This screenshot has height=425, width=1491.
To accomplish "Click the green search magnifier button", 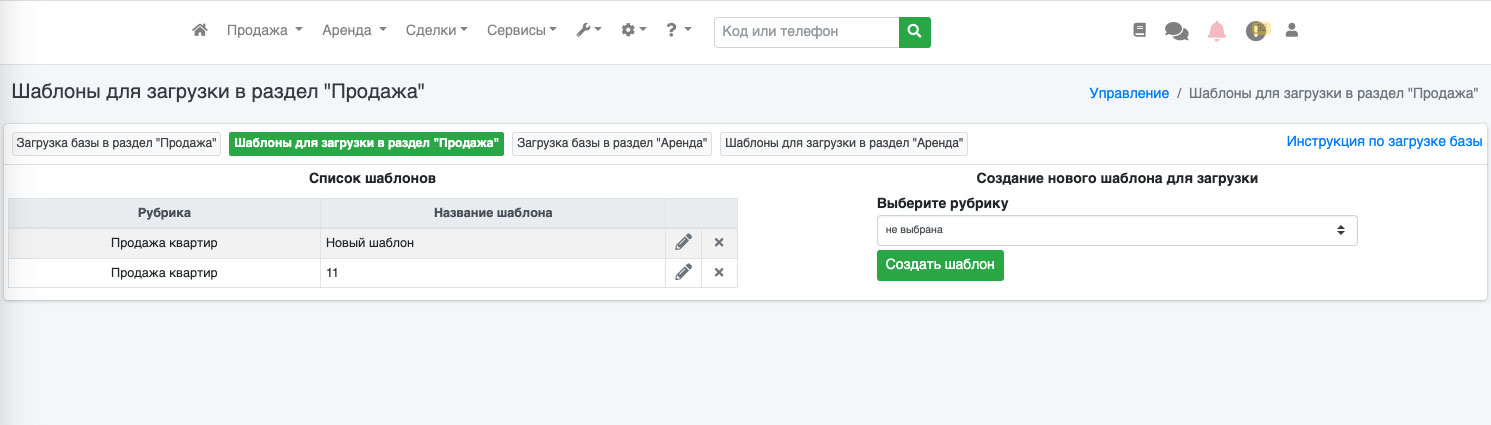I will click(x=915, y=32).
